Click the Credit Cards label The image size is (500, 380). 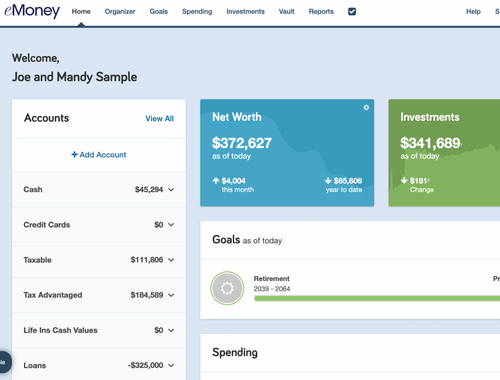[x=47, y=225]
